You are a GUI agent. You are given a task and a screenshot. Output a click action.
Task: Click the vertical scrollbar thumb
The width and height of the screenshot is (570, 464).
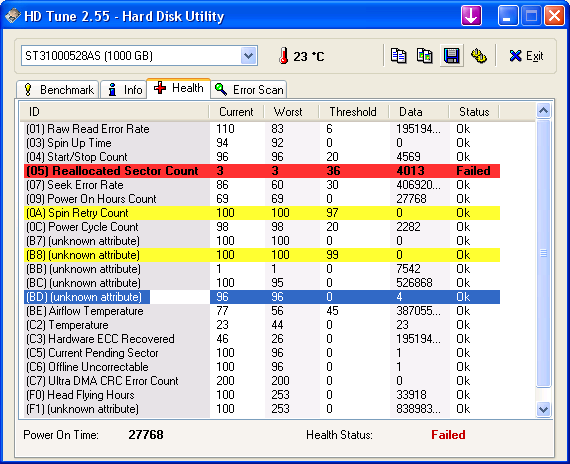(x=543, y=253)
